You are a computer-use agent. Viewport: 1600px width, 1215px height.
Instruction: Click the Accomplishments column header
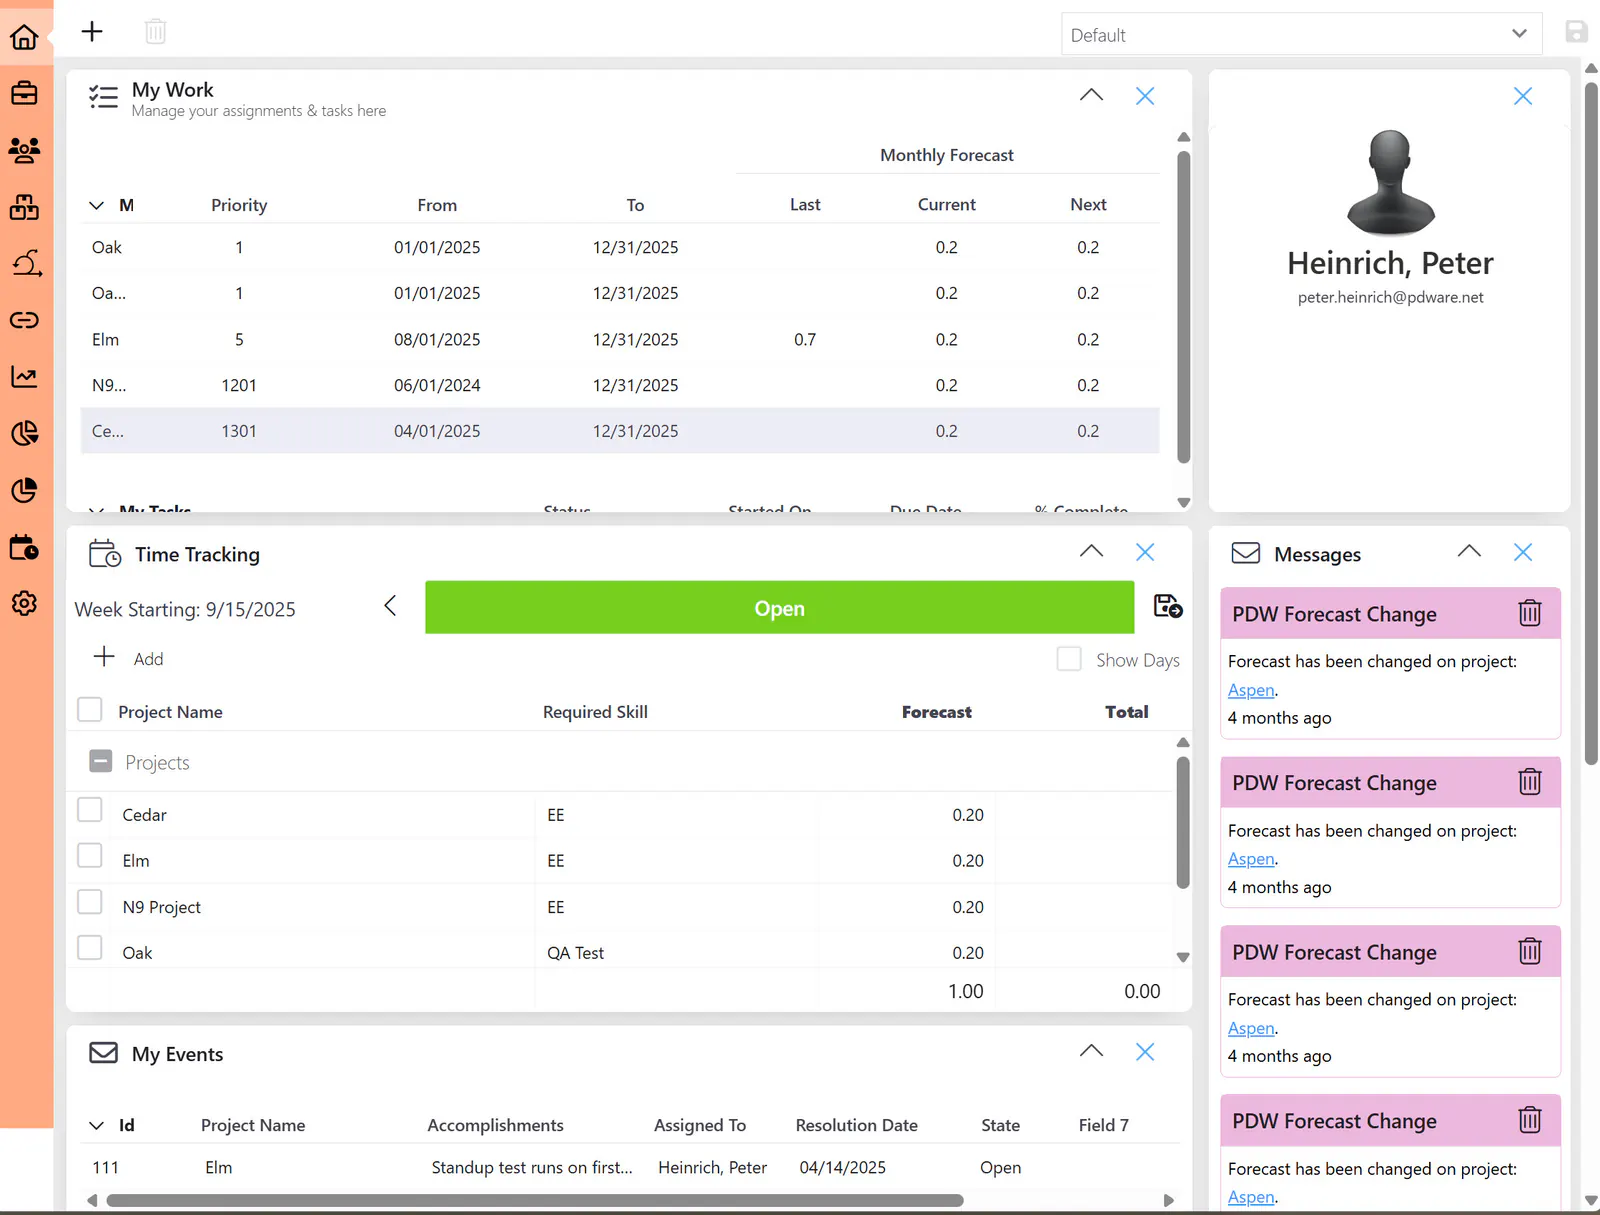point(495,1125)
